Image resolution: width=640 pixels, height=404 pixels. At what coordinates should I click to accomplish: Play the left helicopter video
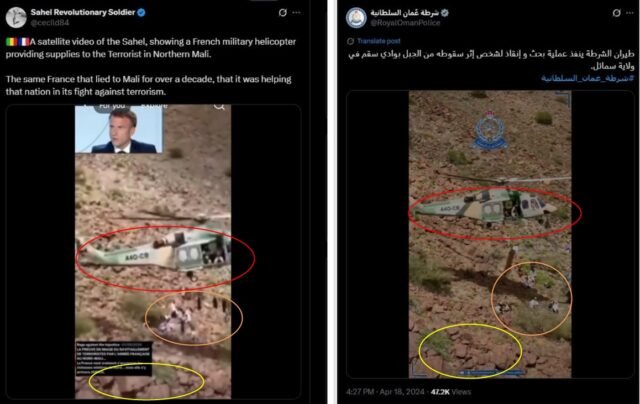[153, 252]
